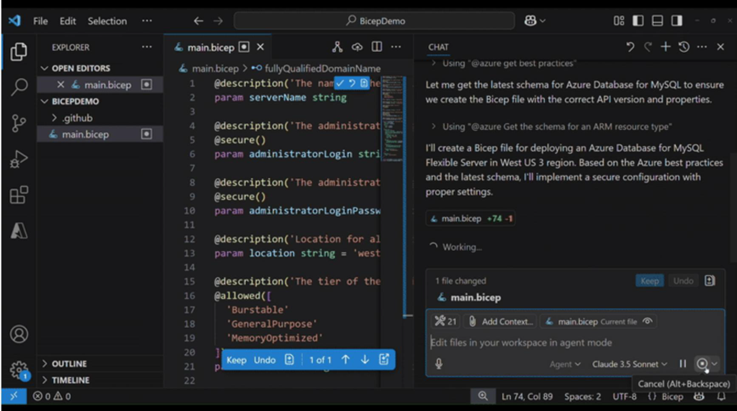The height and width of the screenshot is (411, 737).
Task: Open the Explorer view in activity bar
Action: [x=19, y=51]
